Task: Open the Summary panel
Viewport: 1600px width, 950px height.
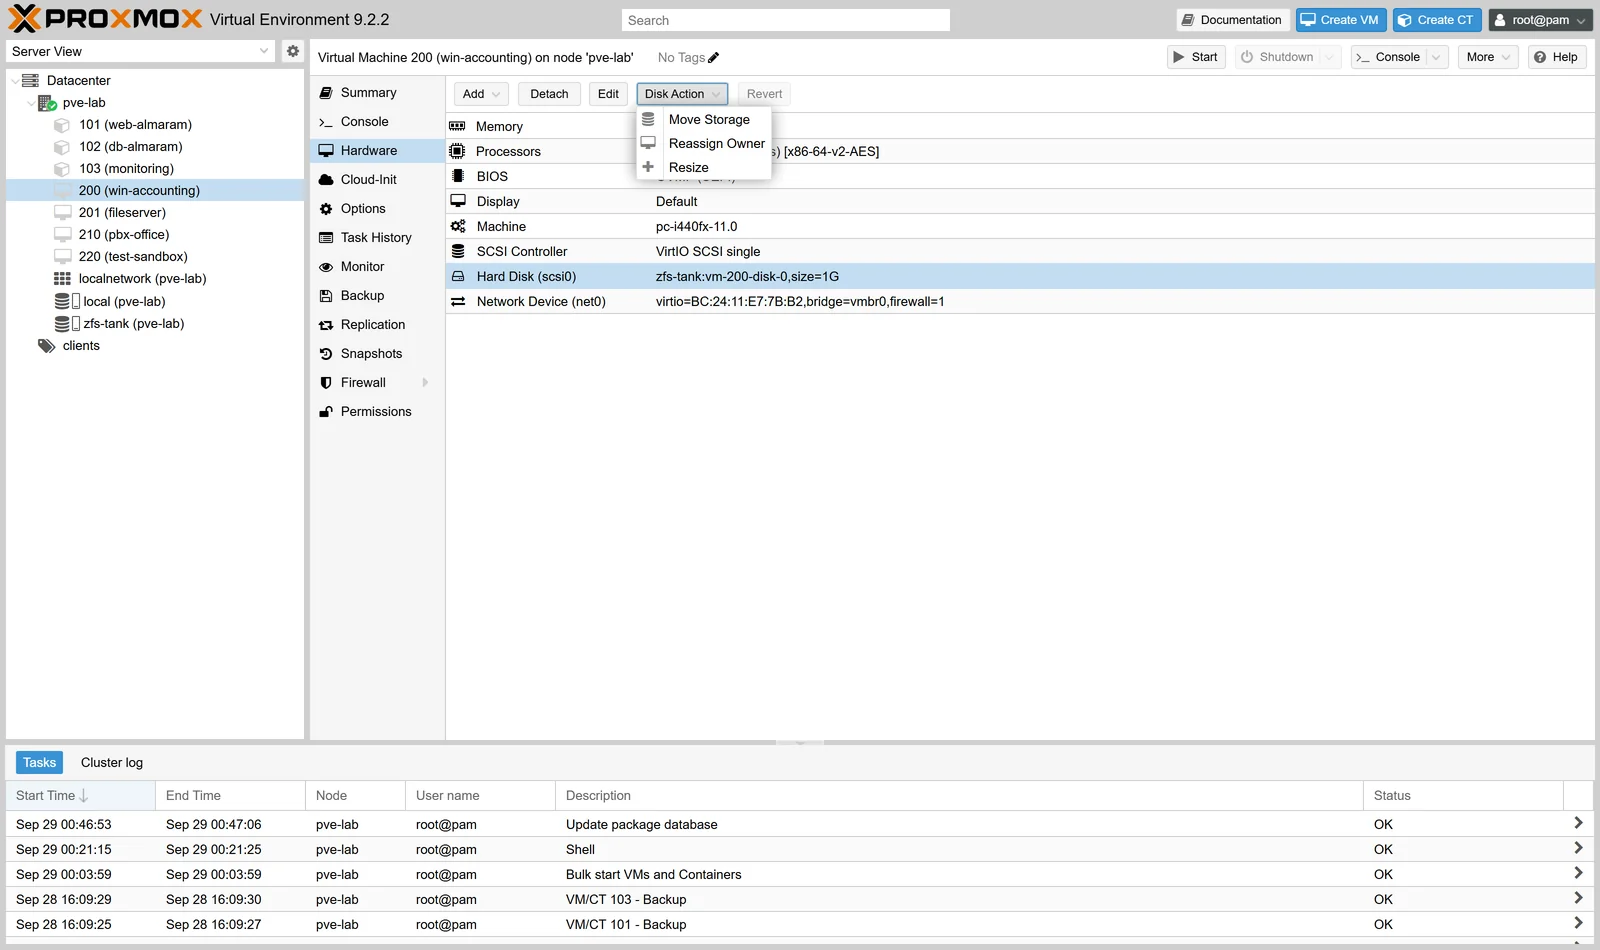Action: click(377, 93)
